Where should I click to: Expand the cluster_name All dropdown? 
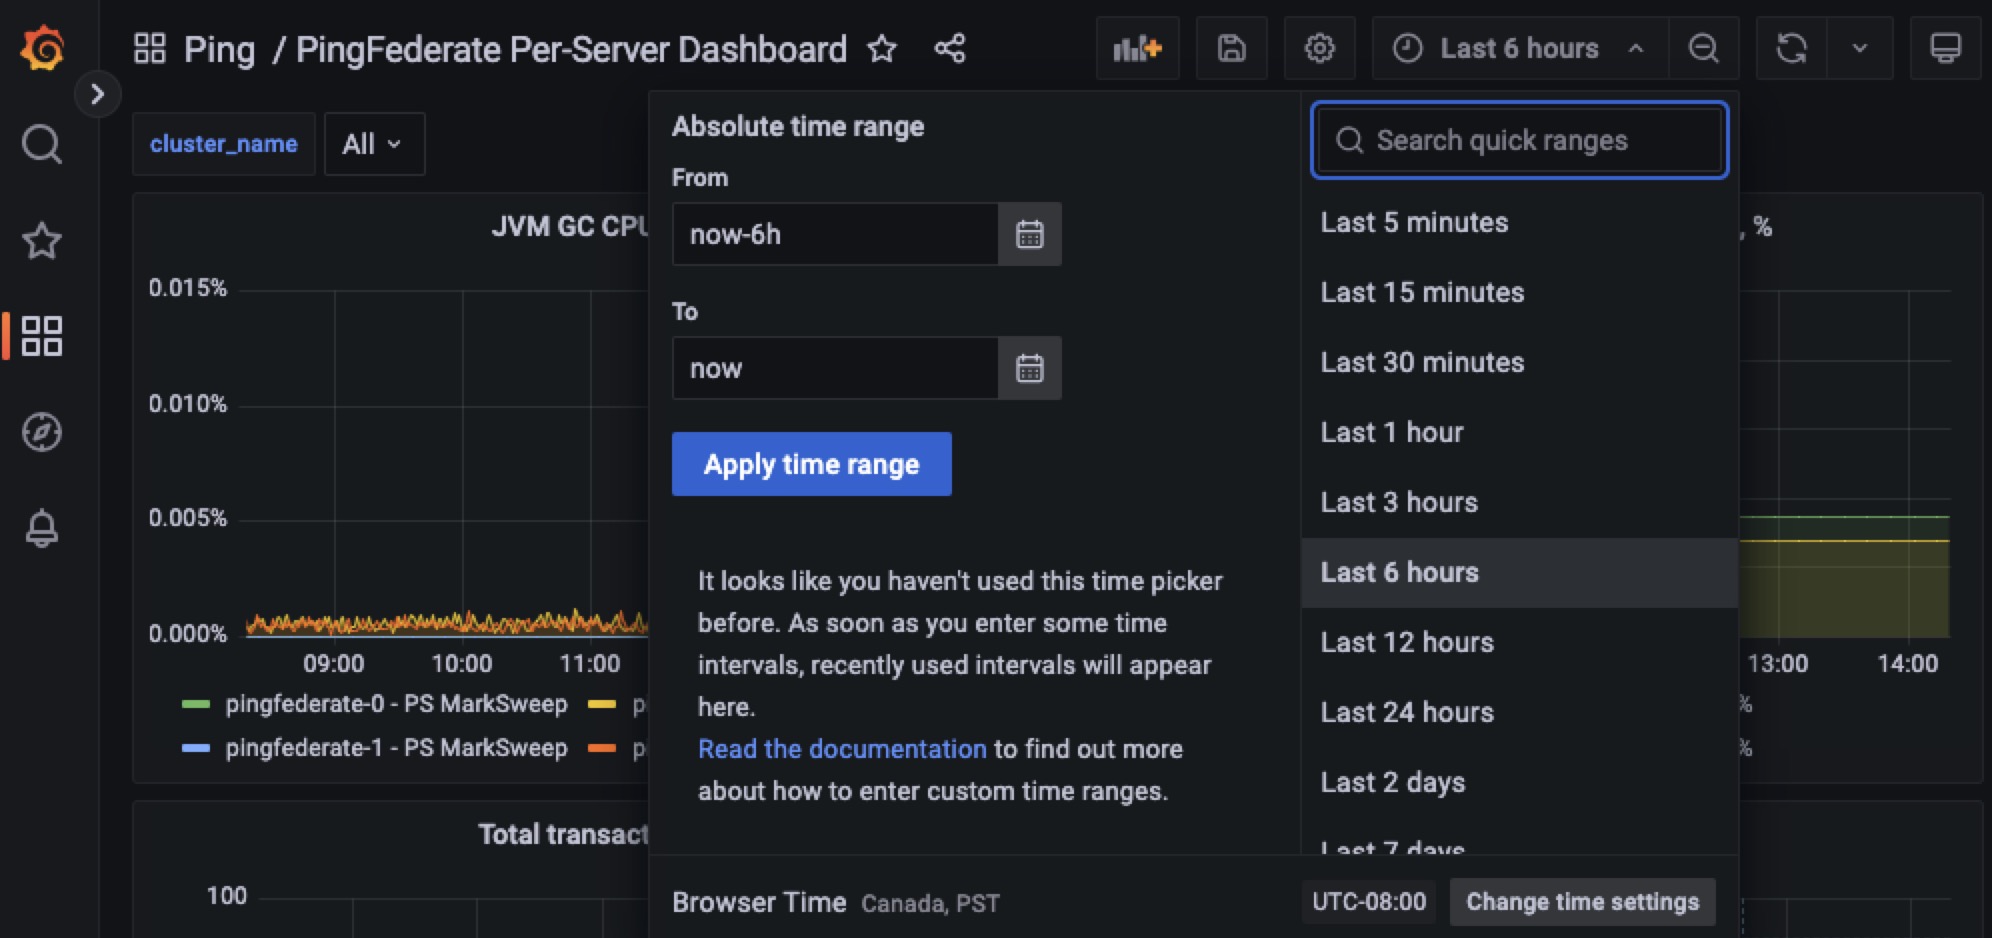(x=371, y=144)
